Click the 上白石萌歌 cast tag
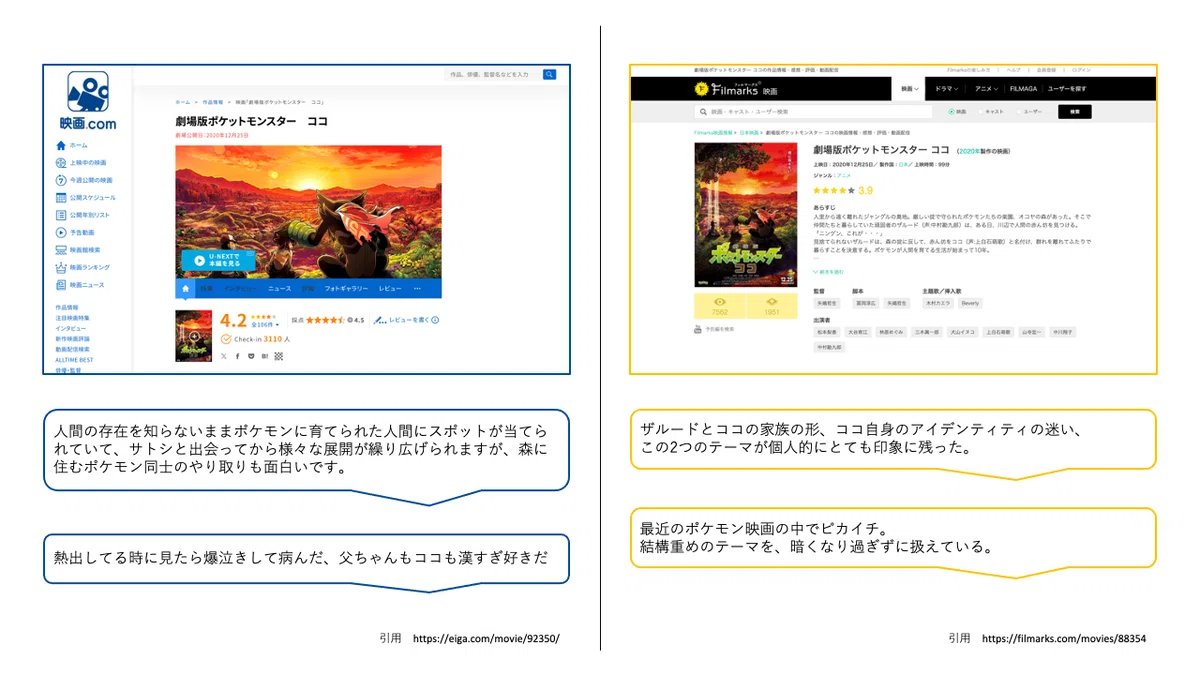Image resolution: width=1200 pixels, height=675 pixels. (998, 332)
